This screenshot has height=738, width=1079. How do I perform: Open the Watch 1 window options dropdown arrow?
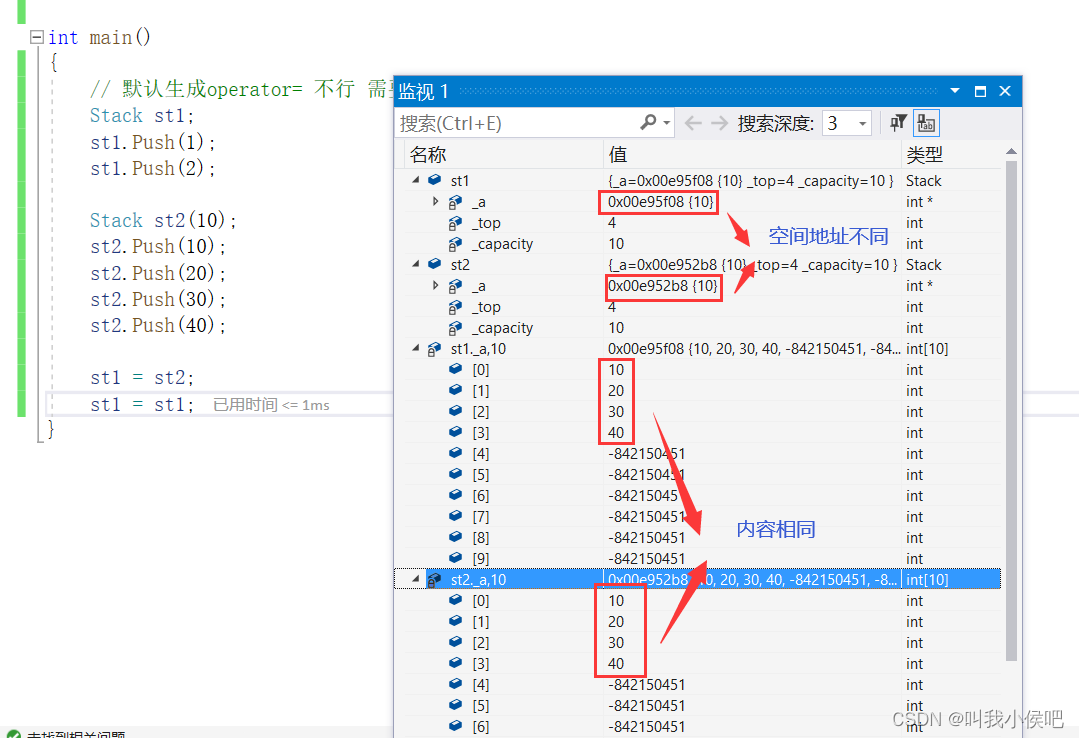pos(955,91)
